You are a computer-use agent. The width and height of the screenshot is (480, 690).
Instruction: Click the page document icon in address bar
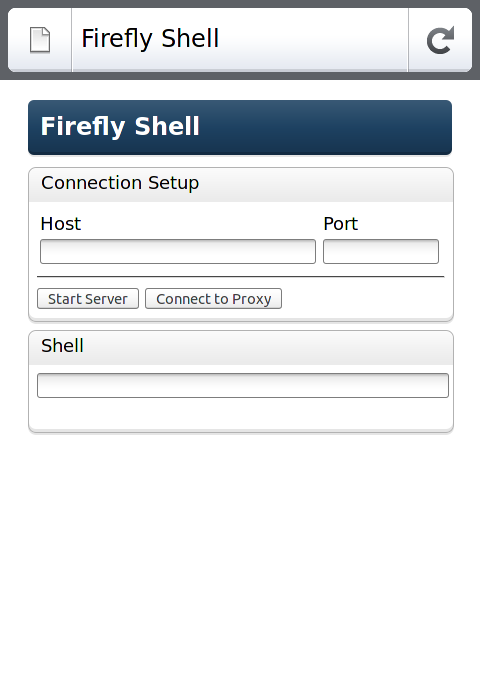click(x=40, y=40)
